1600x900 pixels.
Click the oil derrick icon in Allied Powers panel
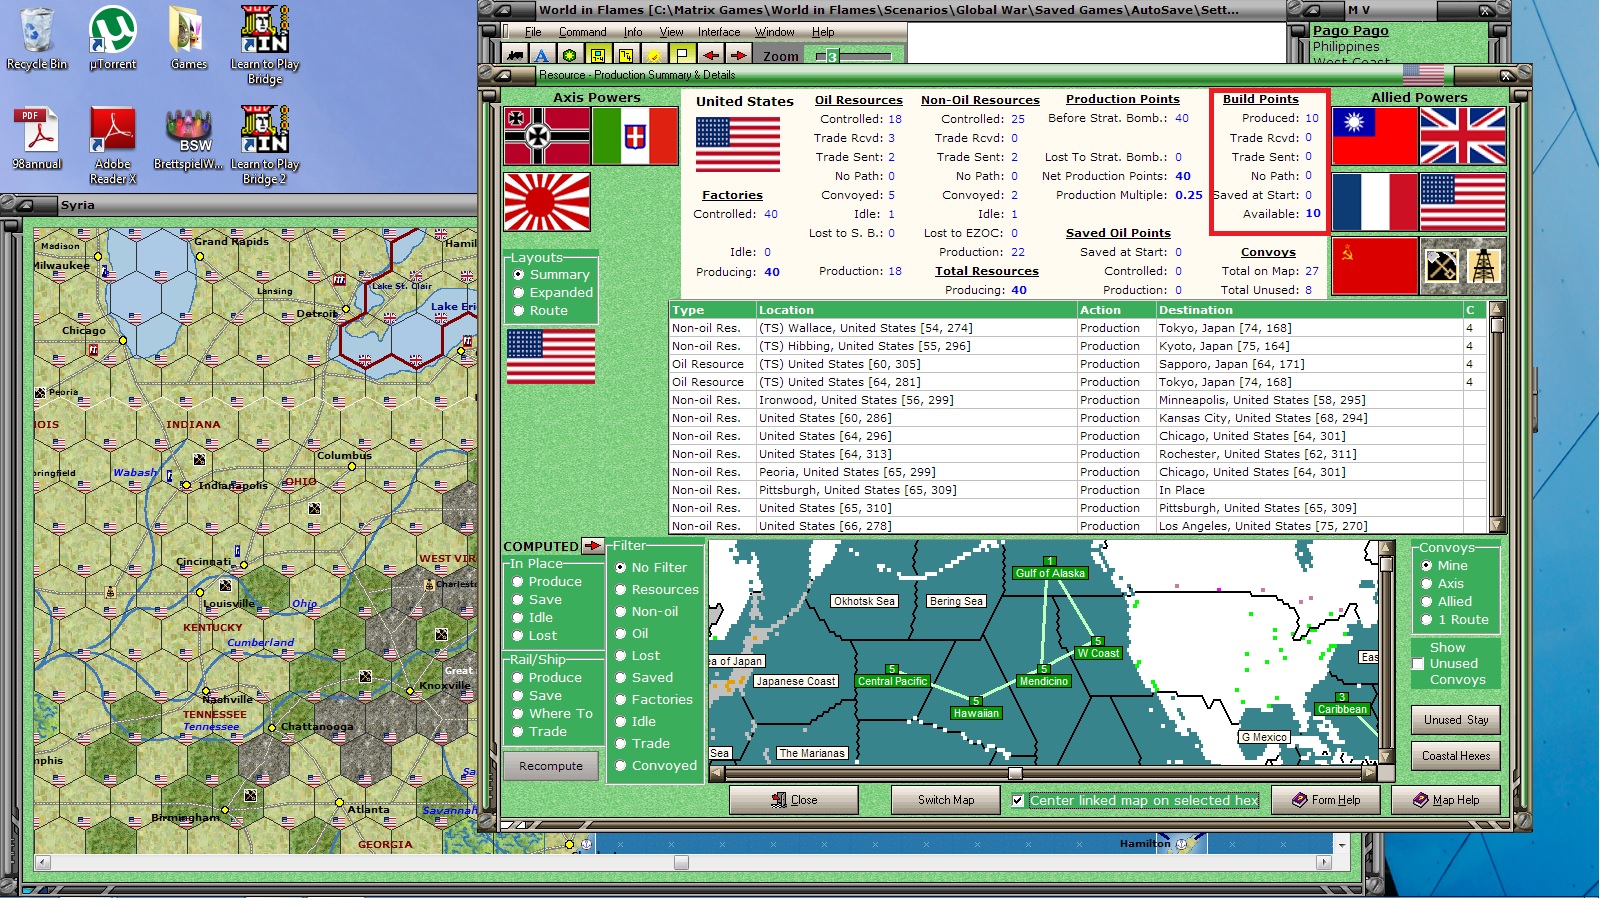click(1484, 264)
